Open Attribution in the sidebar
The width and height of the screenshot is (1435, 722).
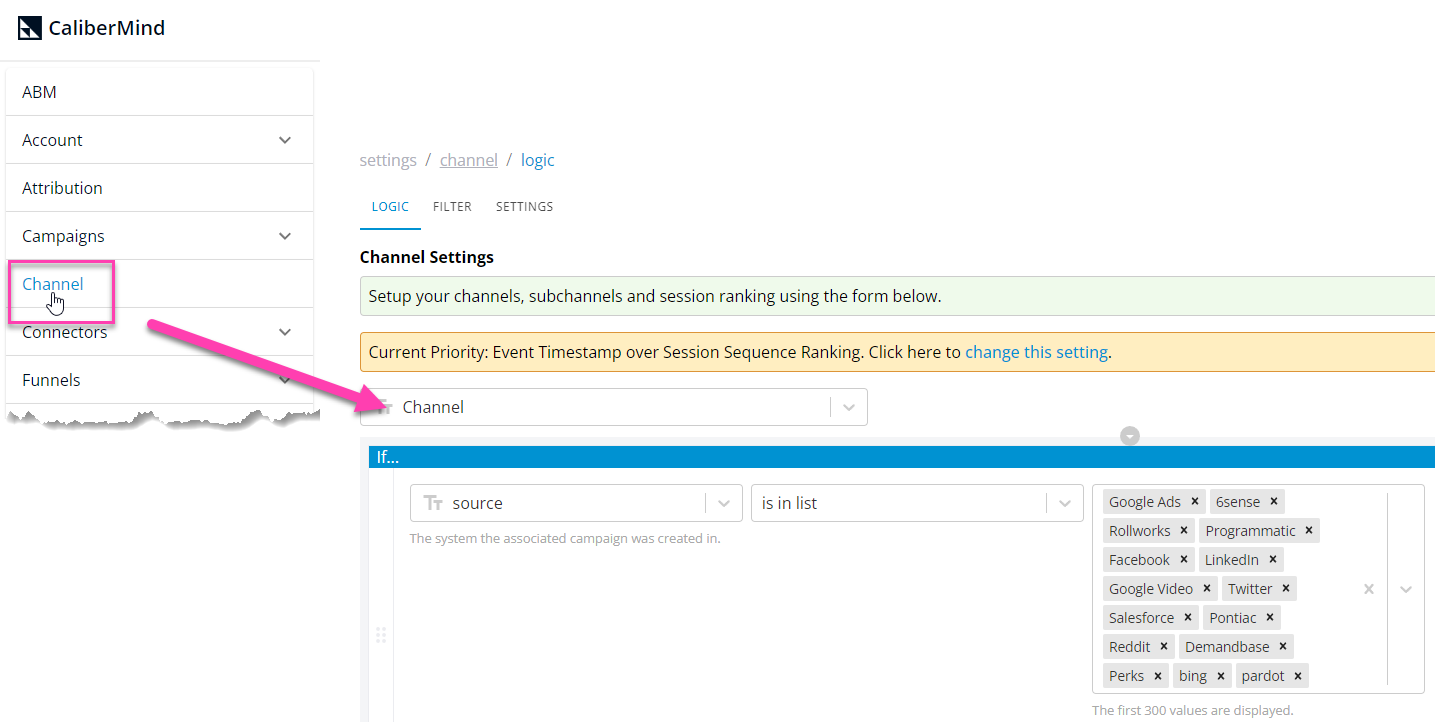(x=159, y=188)
